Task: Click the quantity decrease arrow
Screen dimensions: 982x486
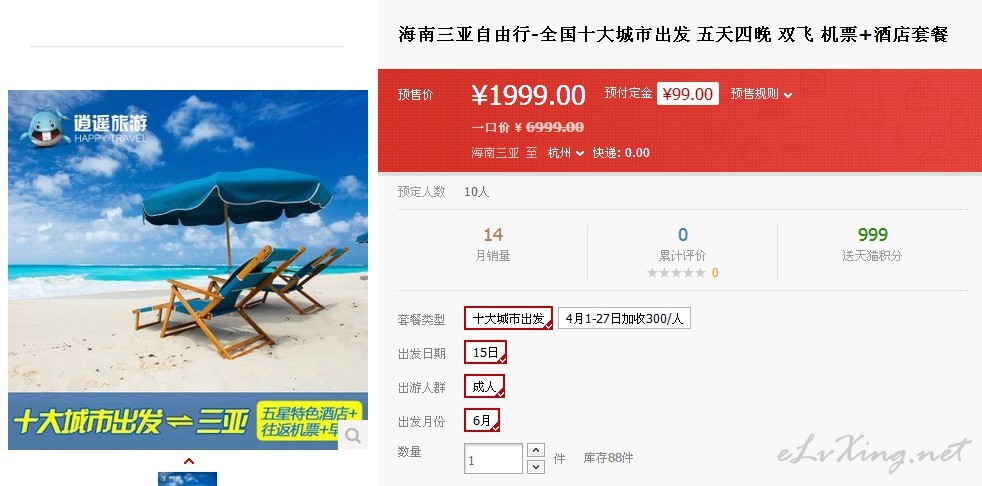Action: point(535,466)
